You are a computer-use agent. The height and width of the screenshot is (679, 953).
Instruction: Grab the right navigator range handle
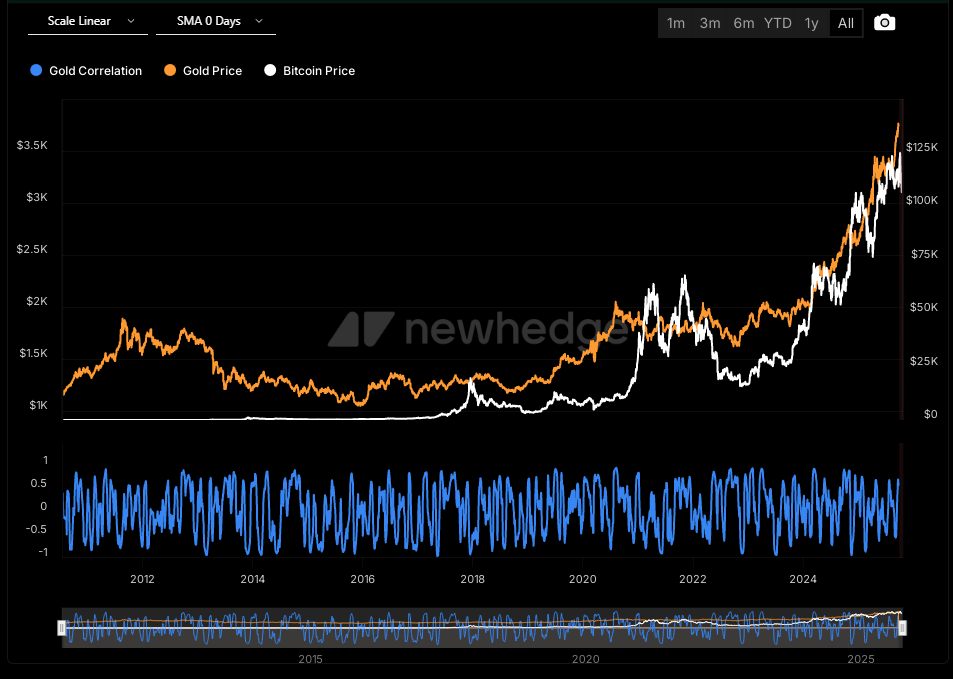pos(902,628)
